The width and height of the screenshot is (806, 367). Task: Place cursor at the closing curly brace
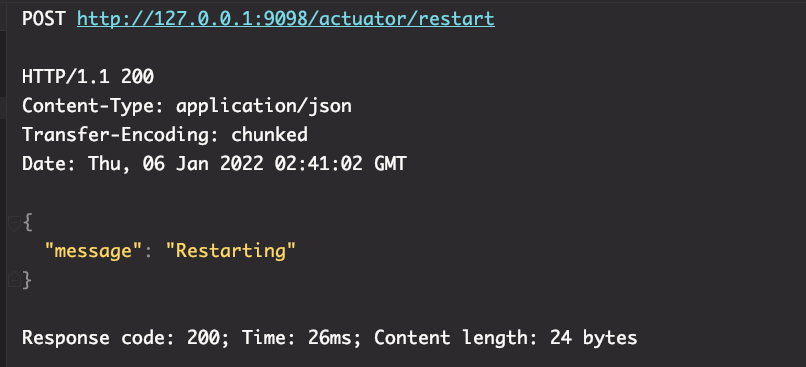pyautogui.click(x=27, y=280)
